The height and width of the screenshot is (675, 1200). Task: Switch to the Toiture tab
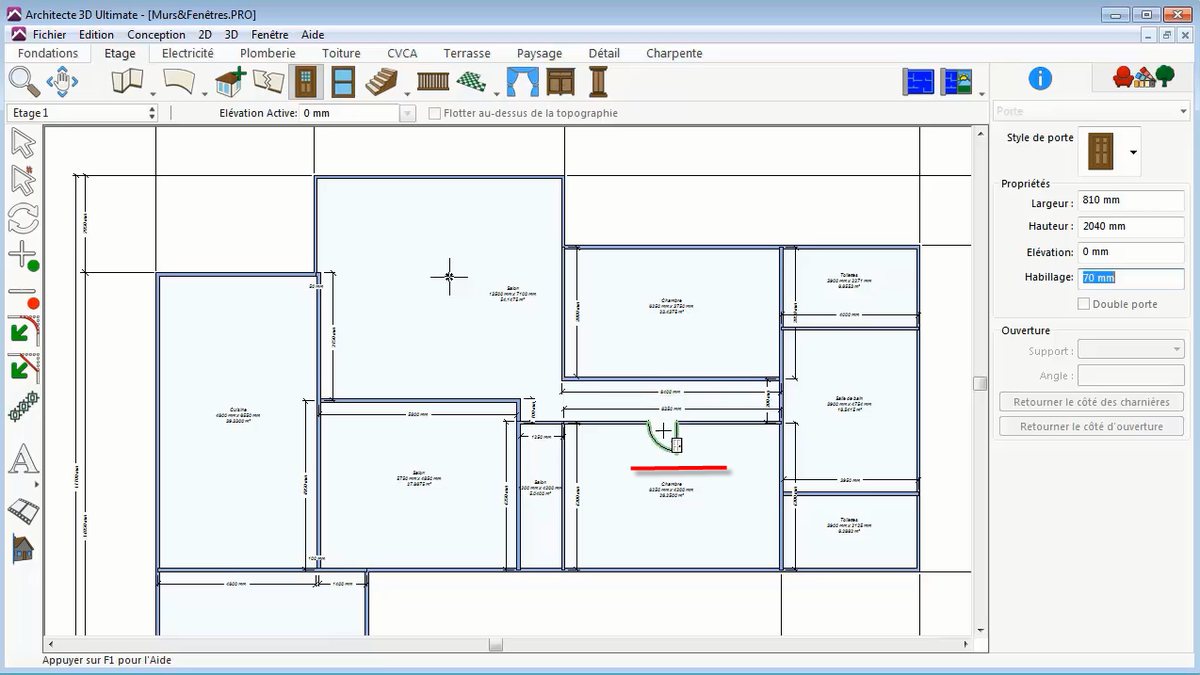pos(341,53)
